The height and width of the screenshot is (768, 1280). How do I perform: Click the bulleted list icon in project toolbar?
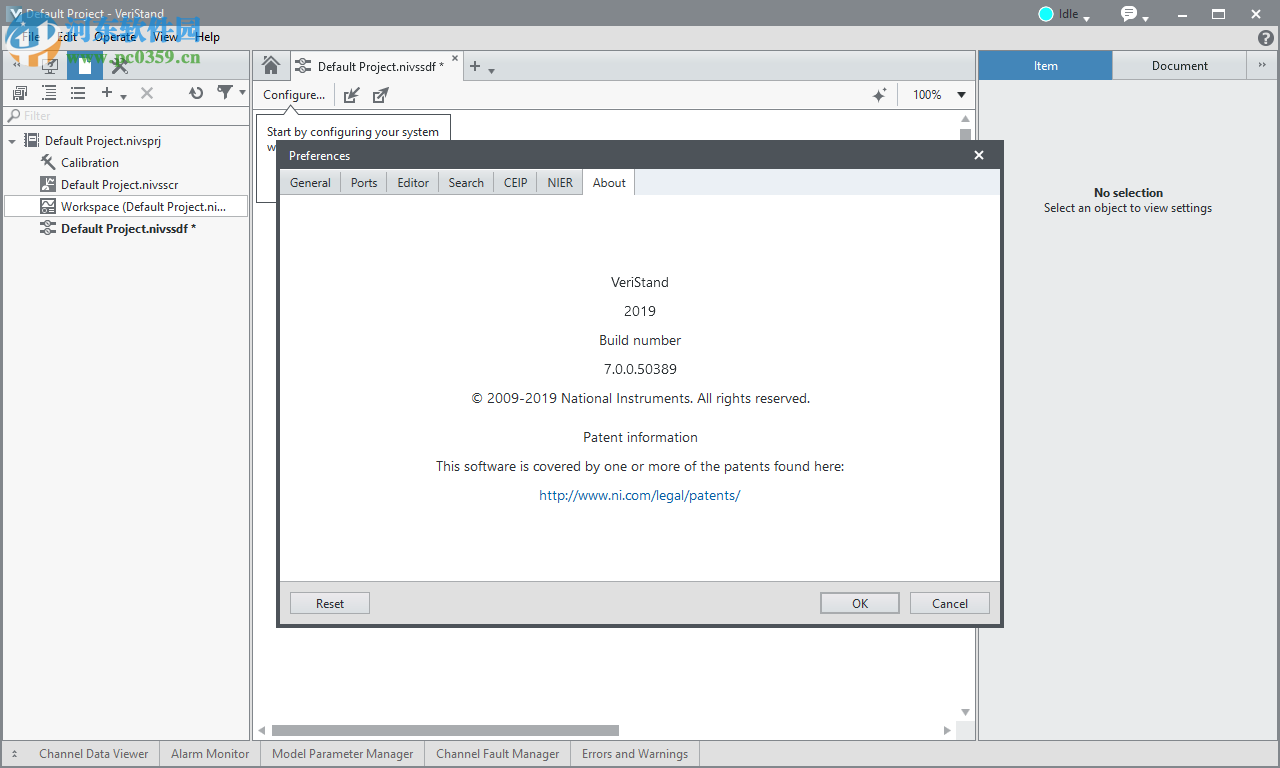78,93
